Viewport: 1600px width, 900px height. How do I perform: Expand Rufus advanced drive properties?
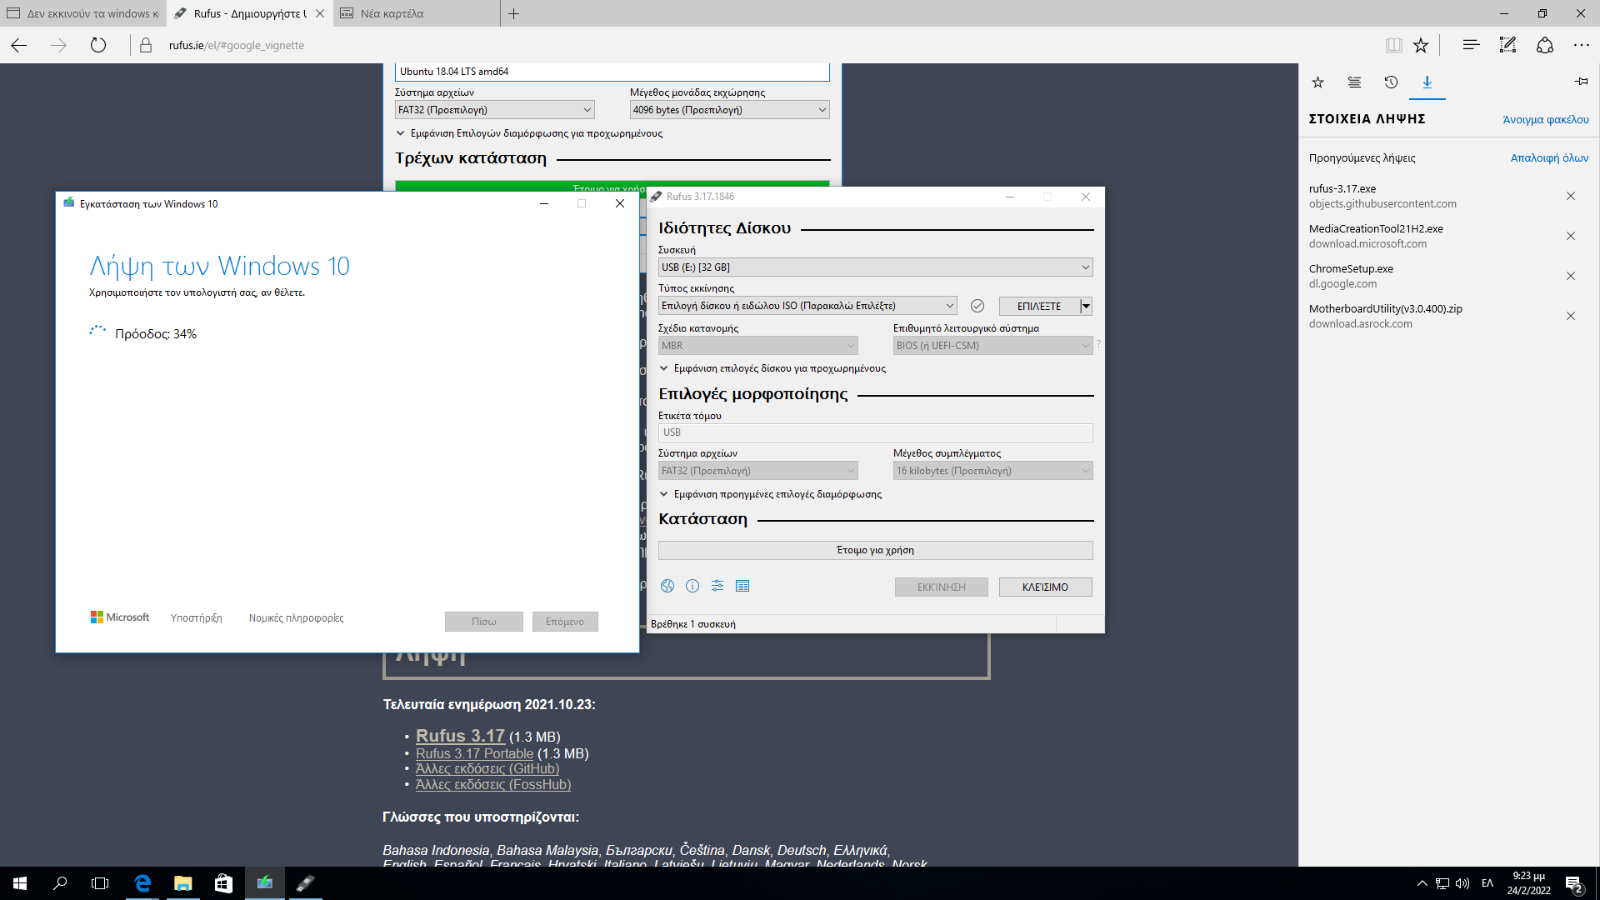click(773, 368)
